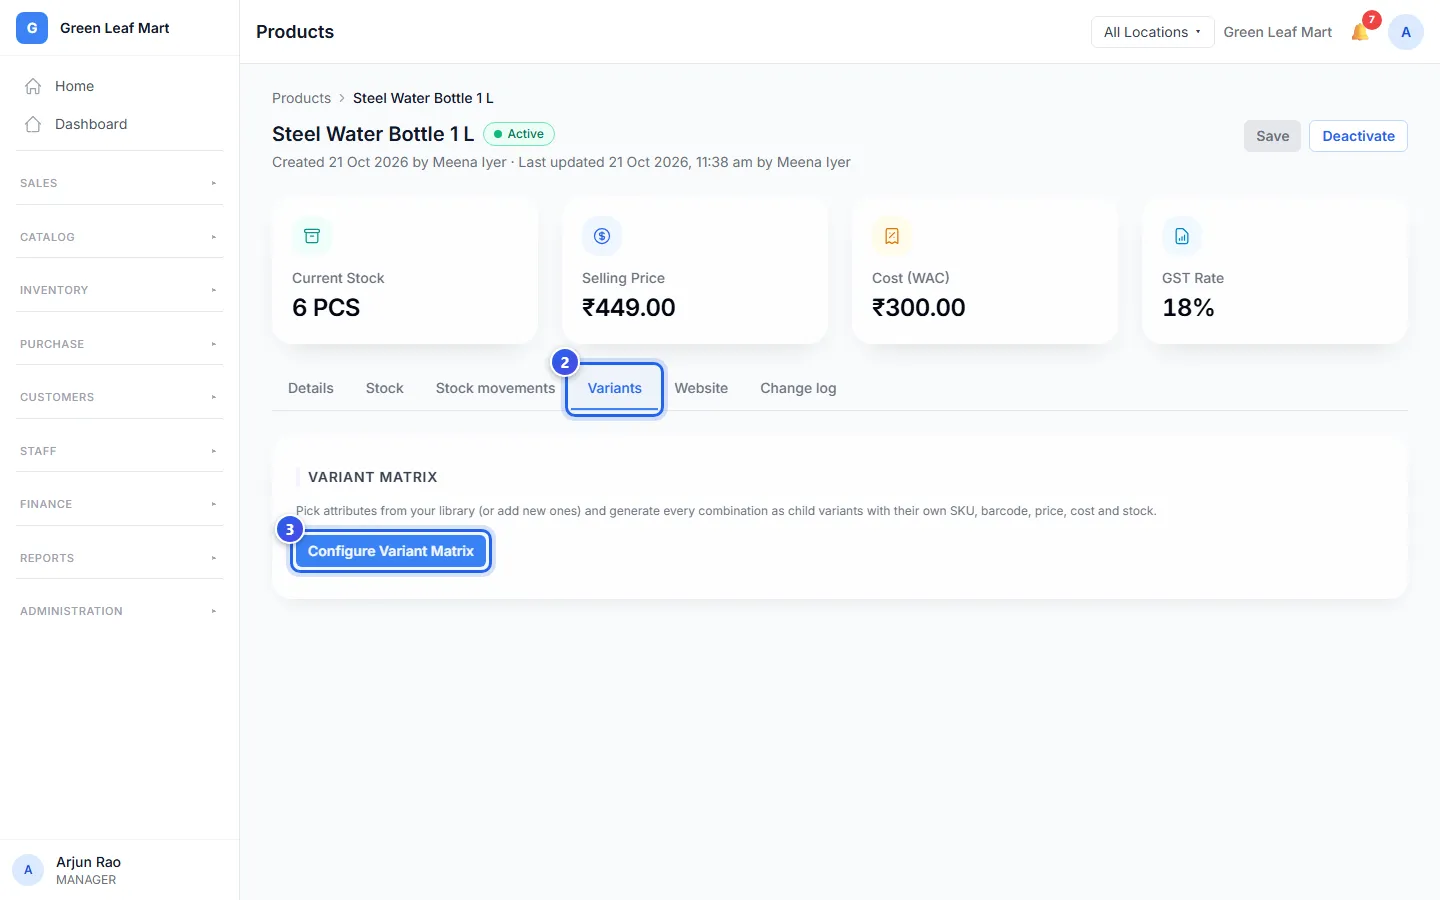This screenshot has height=900, width=1440.
Task: Expand the Administration section
Action: tap(119, 611)
